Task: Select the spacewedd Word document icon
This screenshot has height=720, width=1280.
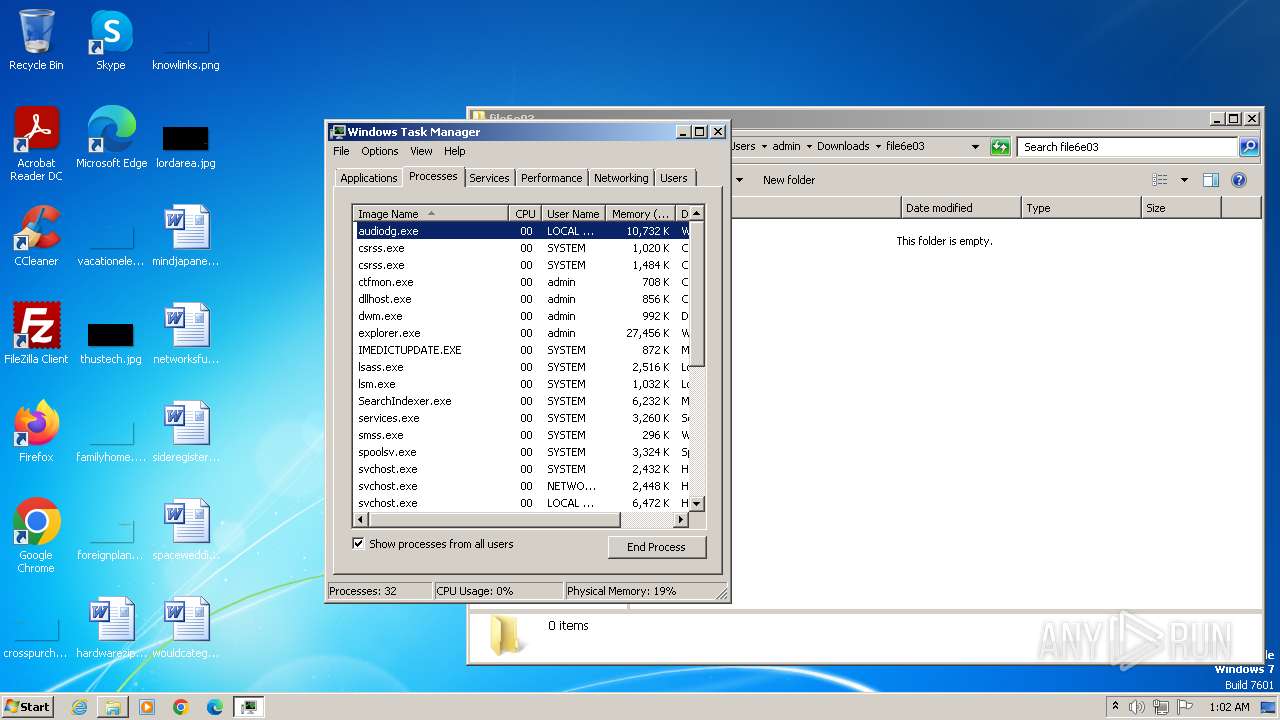Action: tap(186, 530)
